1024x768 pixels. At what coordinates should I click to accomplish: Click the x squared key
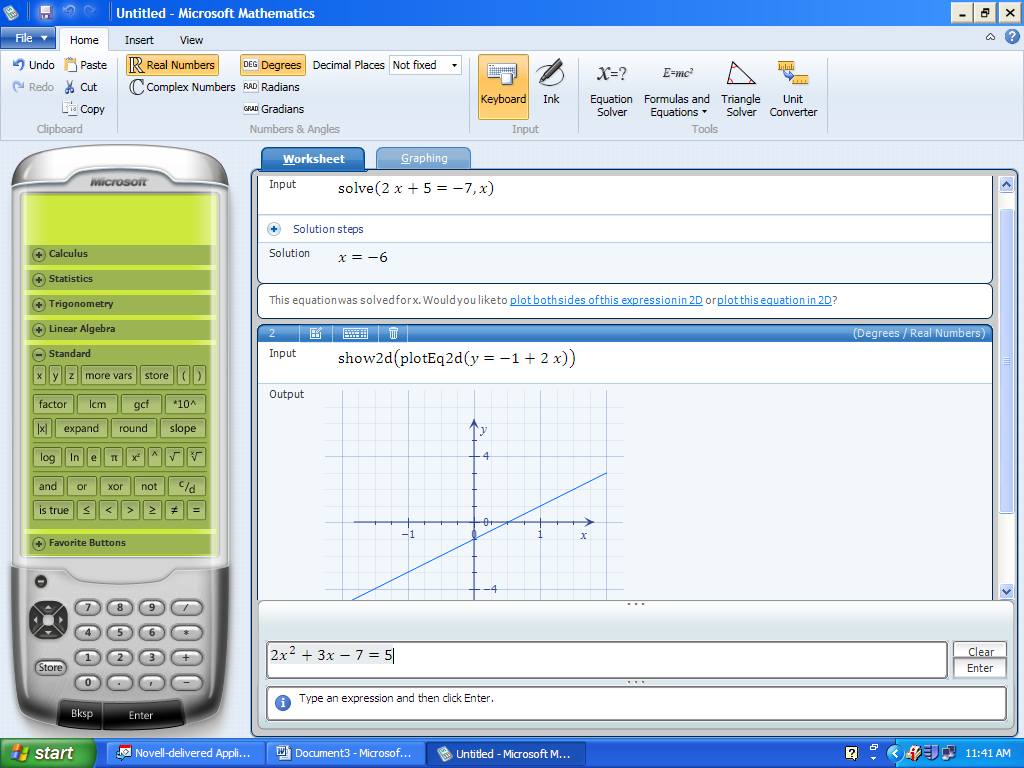135,457
